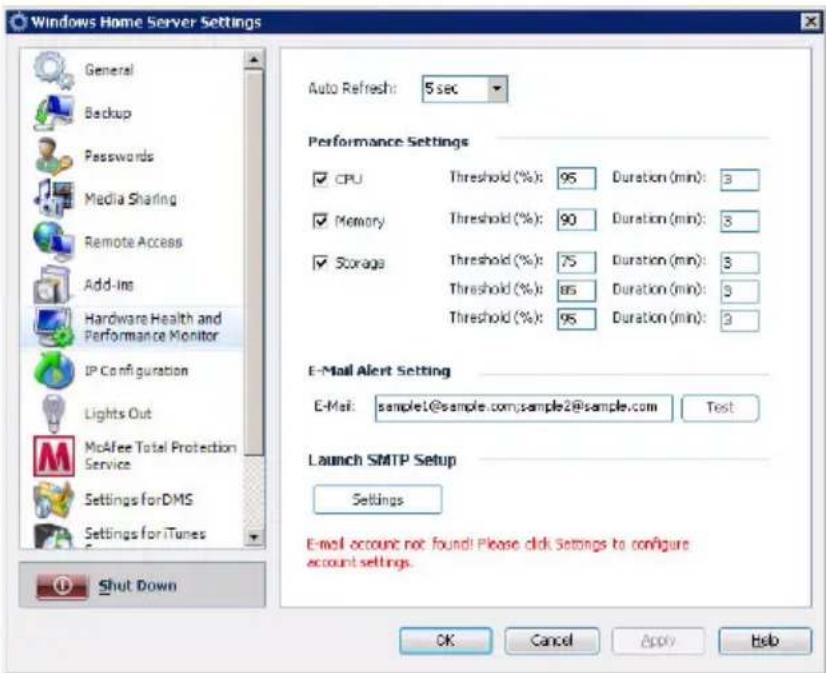Uncheck the Storage monitoring checkbox
The height and width of the screenshot is (673, 826).
coord(320,262)
